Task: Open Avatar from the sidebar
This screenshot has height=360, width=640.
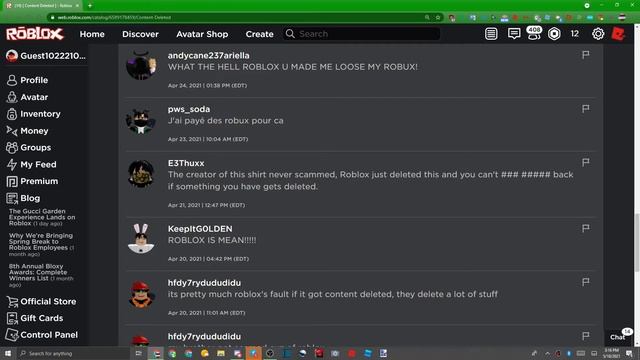Action: pyautogui.click(x=27, y=97)
